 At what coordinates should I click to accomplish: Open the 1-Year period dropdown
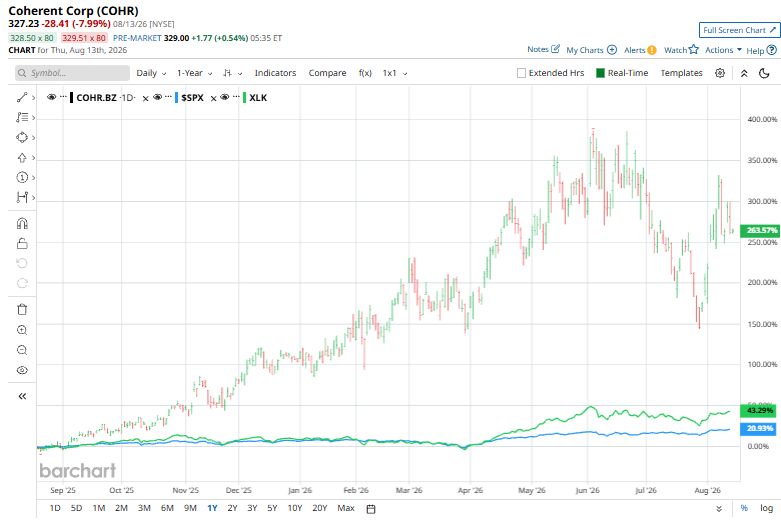(x=194, y=73)
